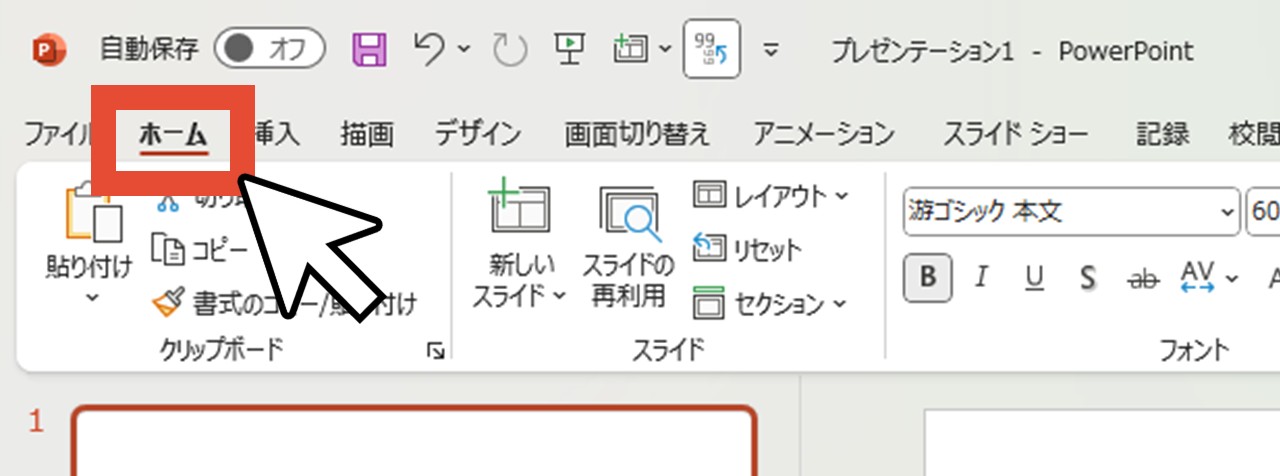Image resolution: width=1280 pixels, height=476 pixels.
Task: Switch to the 記録 tab
Action: tap(1163, 133)
